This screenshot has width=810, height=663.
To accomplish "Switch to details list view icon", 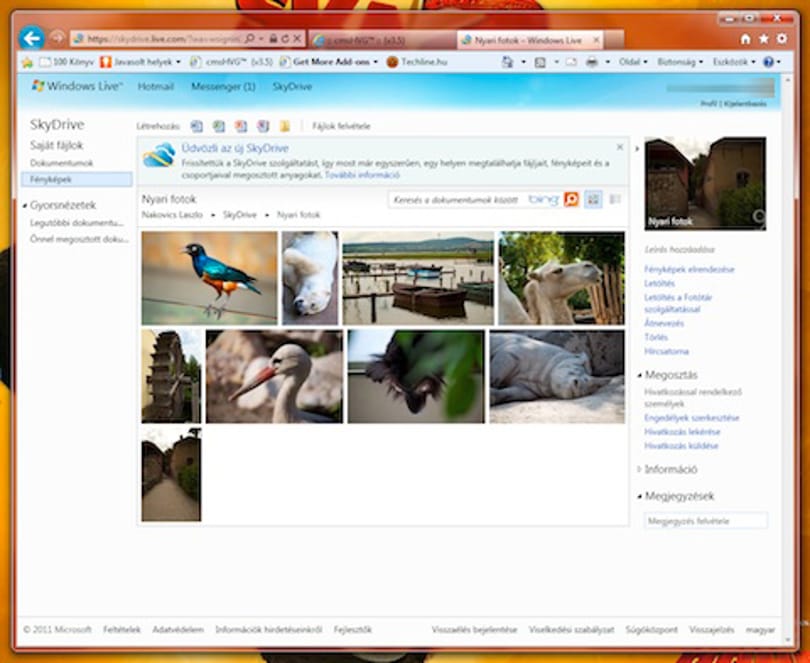I will point(615,199).
